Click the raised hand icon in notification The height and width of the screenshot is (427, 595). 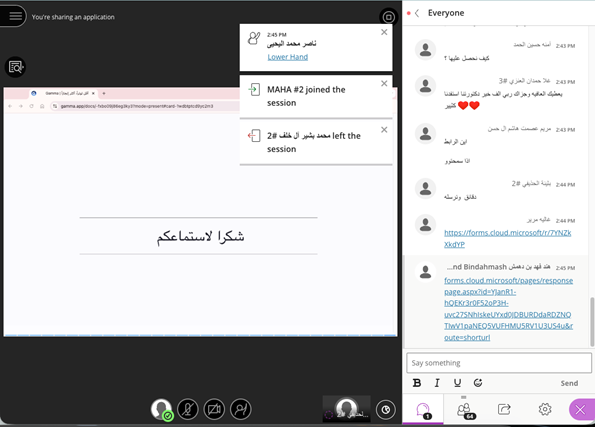coord(254,38)
